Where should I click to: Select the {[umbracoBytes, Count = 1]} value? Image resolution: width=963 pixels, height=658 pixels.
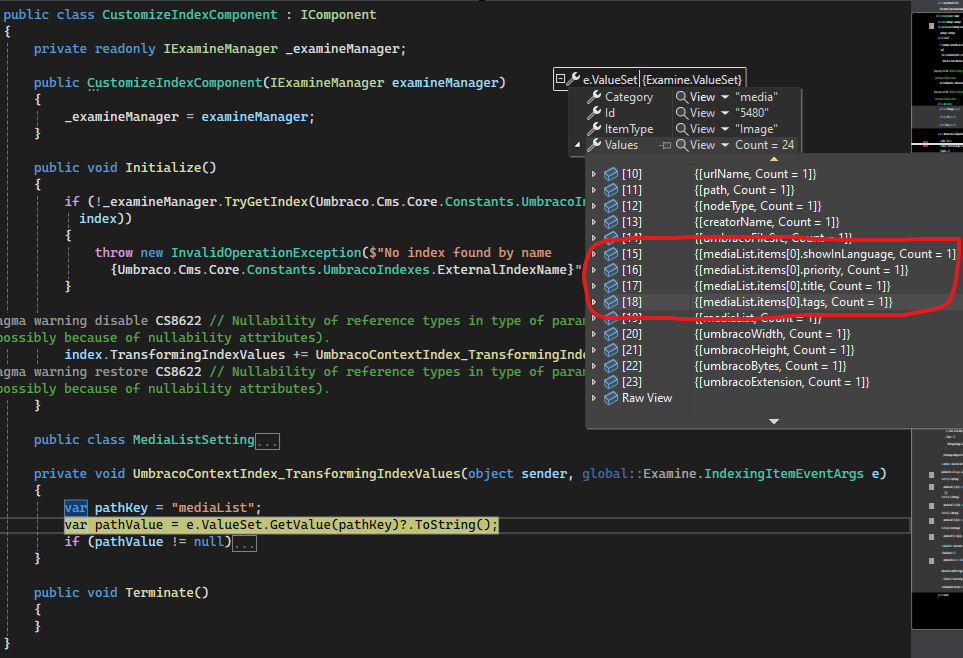(771, 366)
